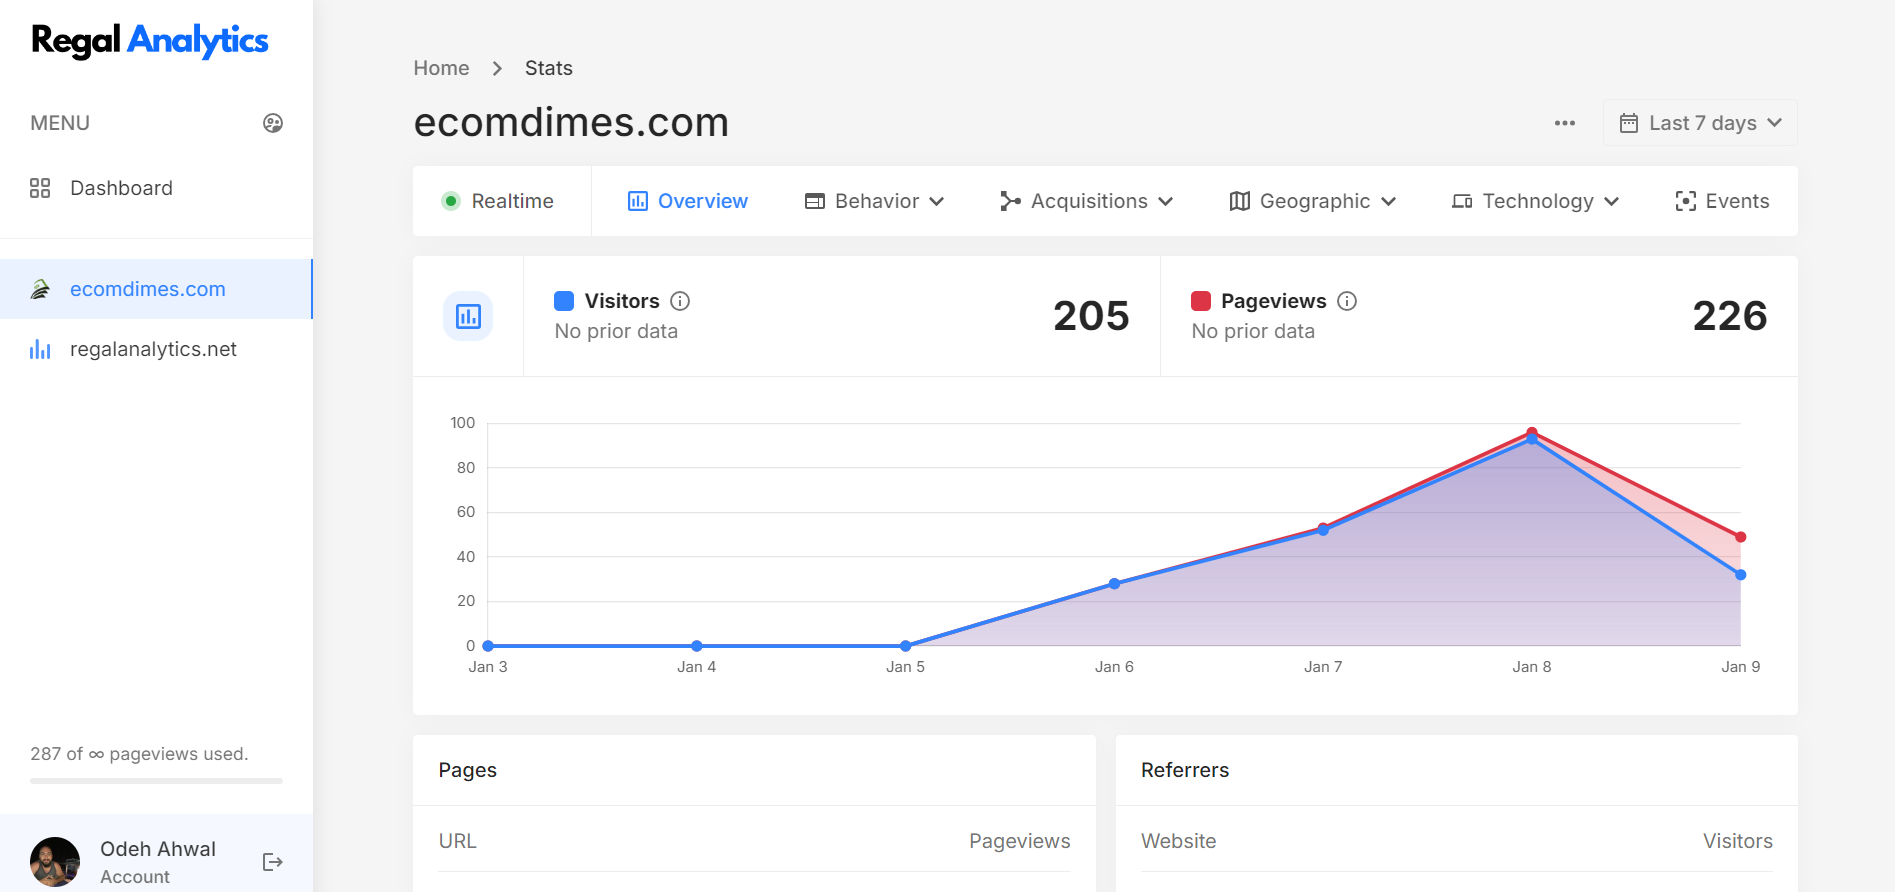The width and height of the screenshot is (1895, 892).
Task: Select ecomdimes.com in the sidebar
Action: (x=156, y=289)
